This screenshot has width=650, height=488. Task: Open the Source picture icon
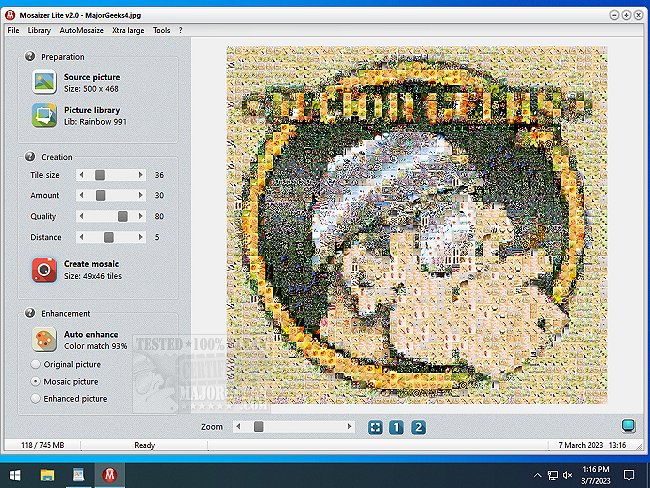click(x=44, y=81)
